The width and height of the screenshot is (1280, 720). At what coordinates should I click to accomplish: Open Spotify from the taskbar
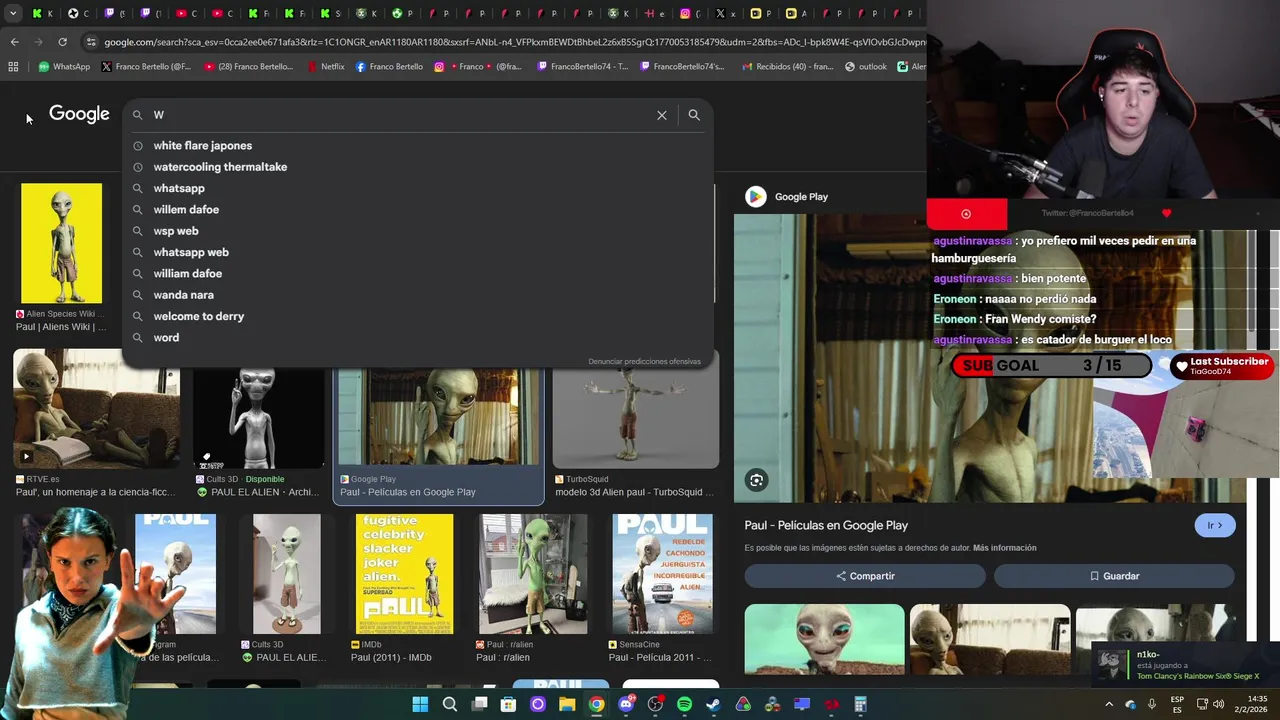click(684, 704)
